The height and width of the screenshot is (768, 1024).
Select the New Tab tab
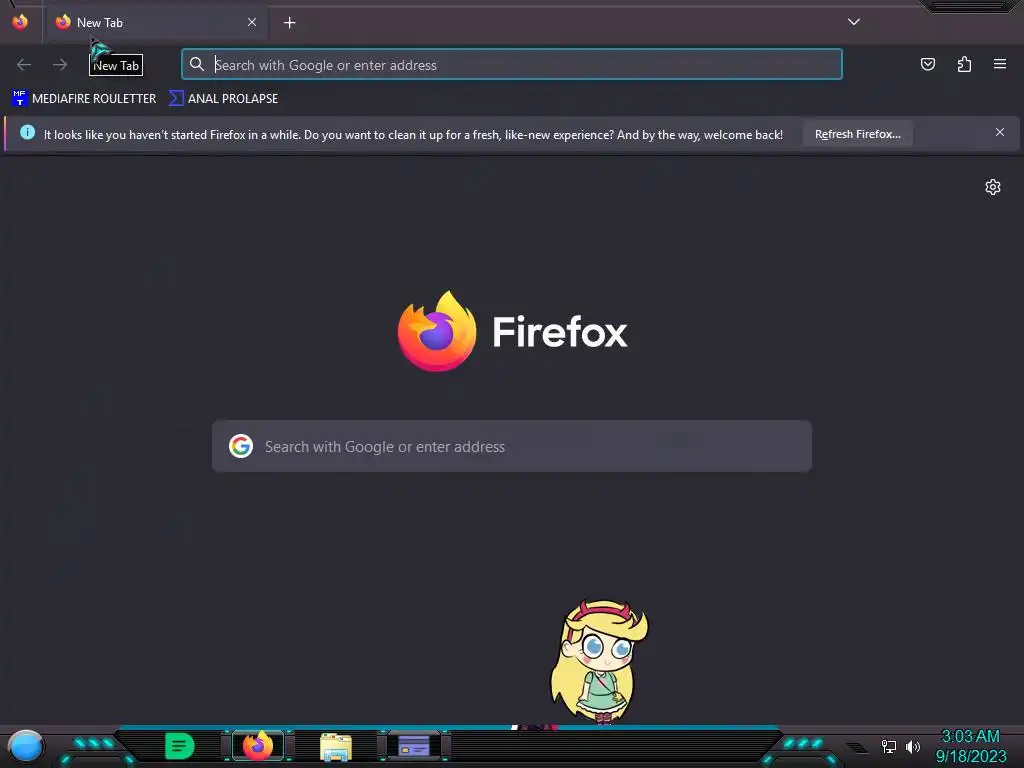click(157, 23)
